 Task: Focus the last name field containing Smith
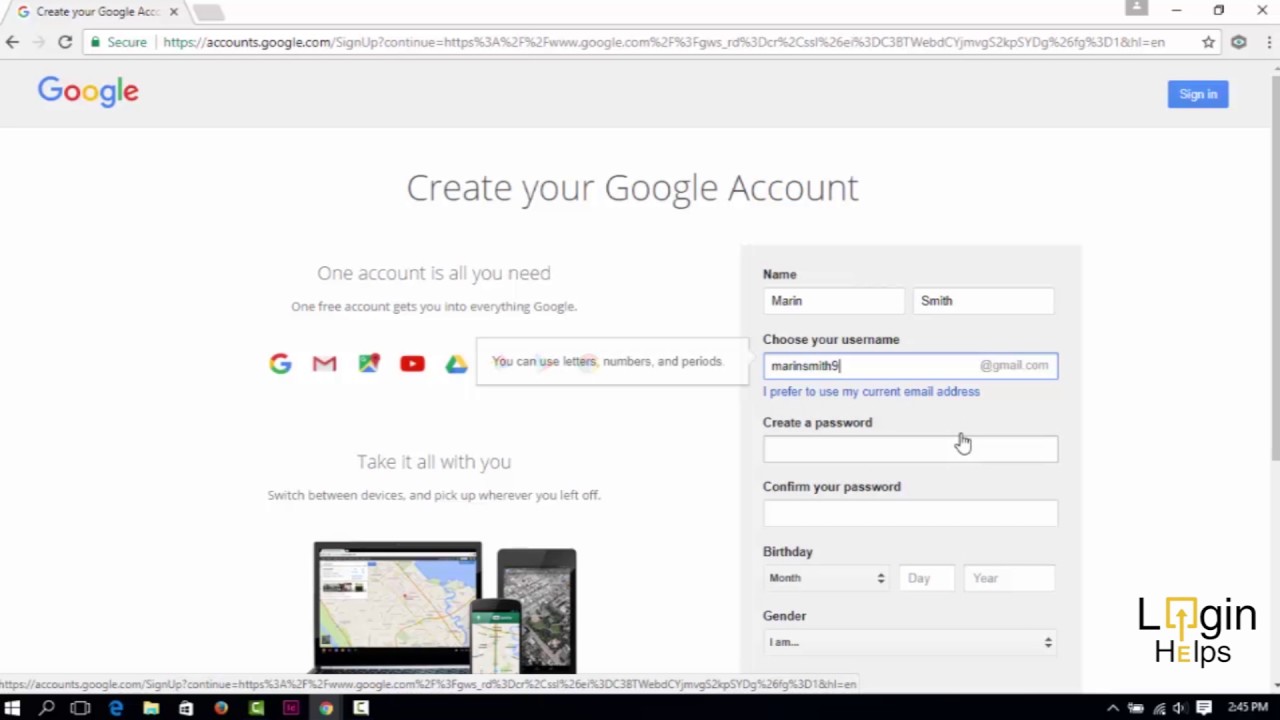pyautogui.click(x=983, y=301)
